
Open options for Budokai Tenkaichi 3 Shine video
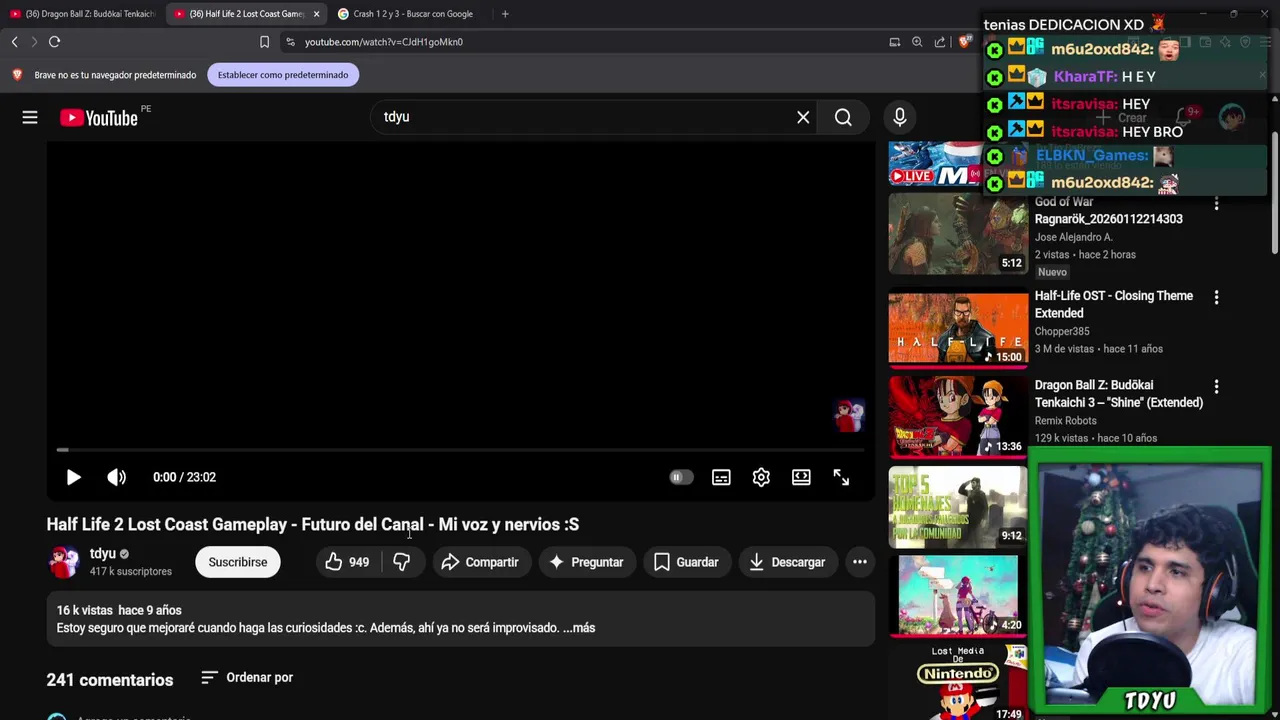(1216, 387)
